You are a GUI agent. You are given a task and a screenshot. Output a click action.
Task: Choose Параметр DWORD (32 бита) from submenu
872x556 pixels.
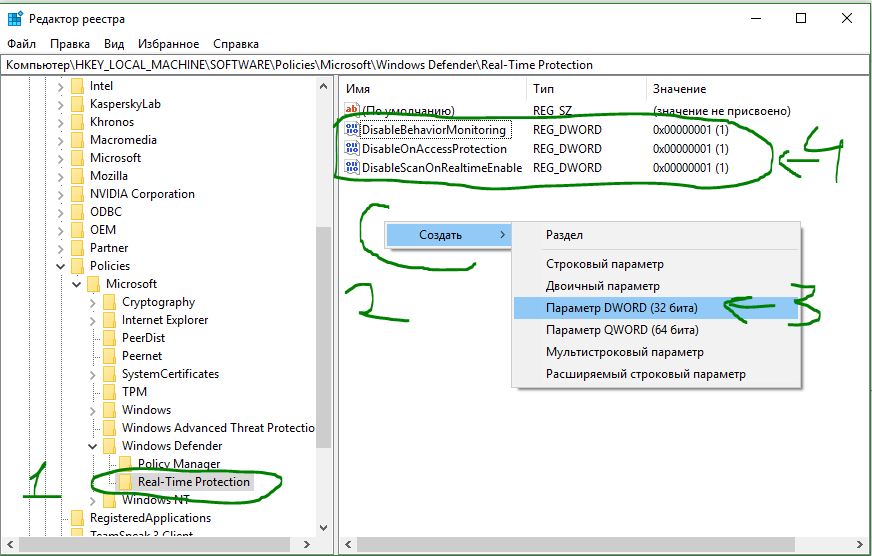[621, 307]
